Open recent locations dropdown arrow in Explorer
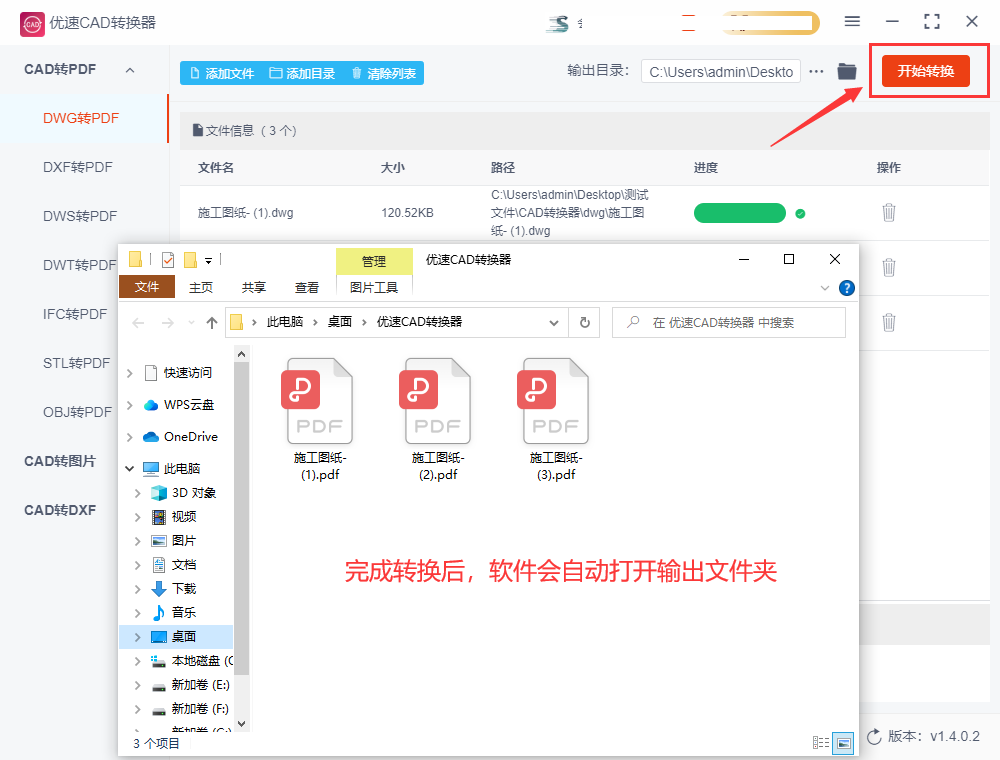 [191, 323]
